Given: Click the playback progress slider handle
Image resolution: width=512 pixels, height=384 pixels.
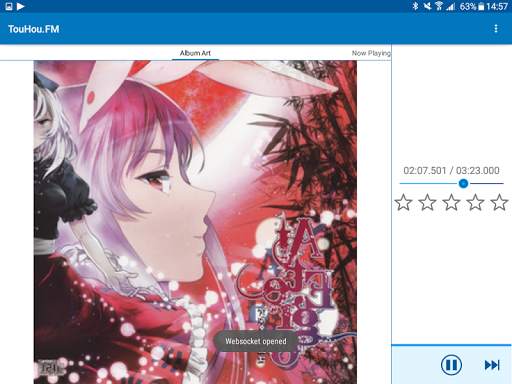Looking at the screenshot, I should 463,183.
